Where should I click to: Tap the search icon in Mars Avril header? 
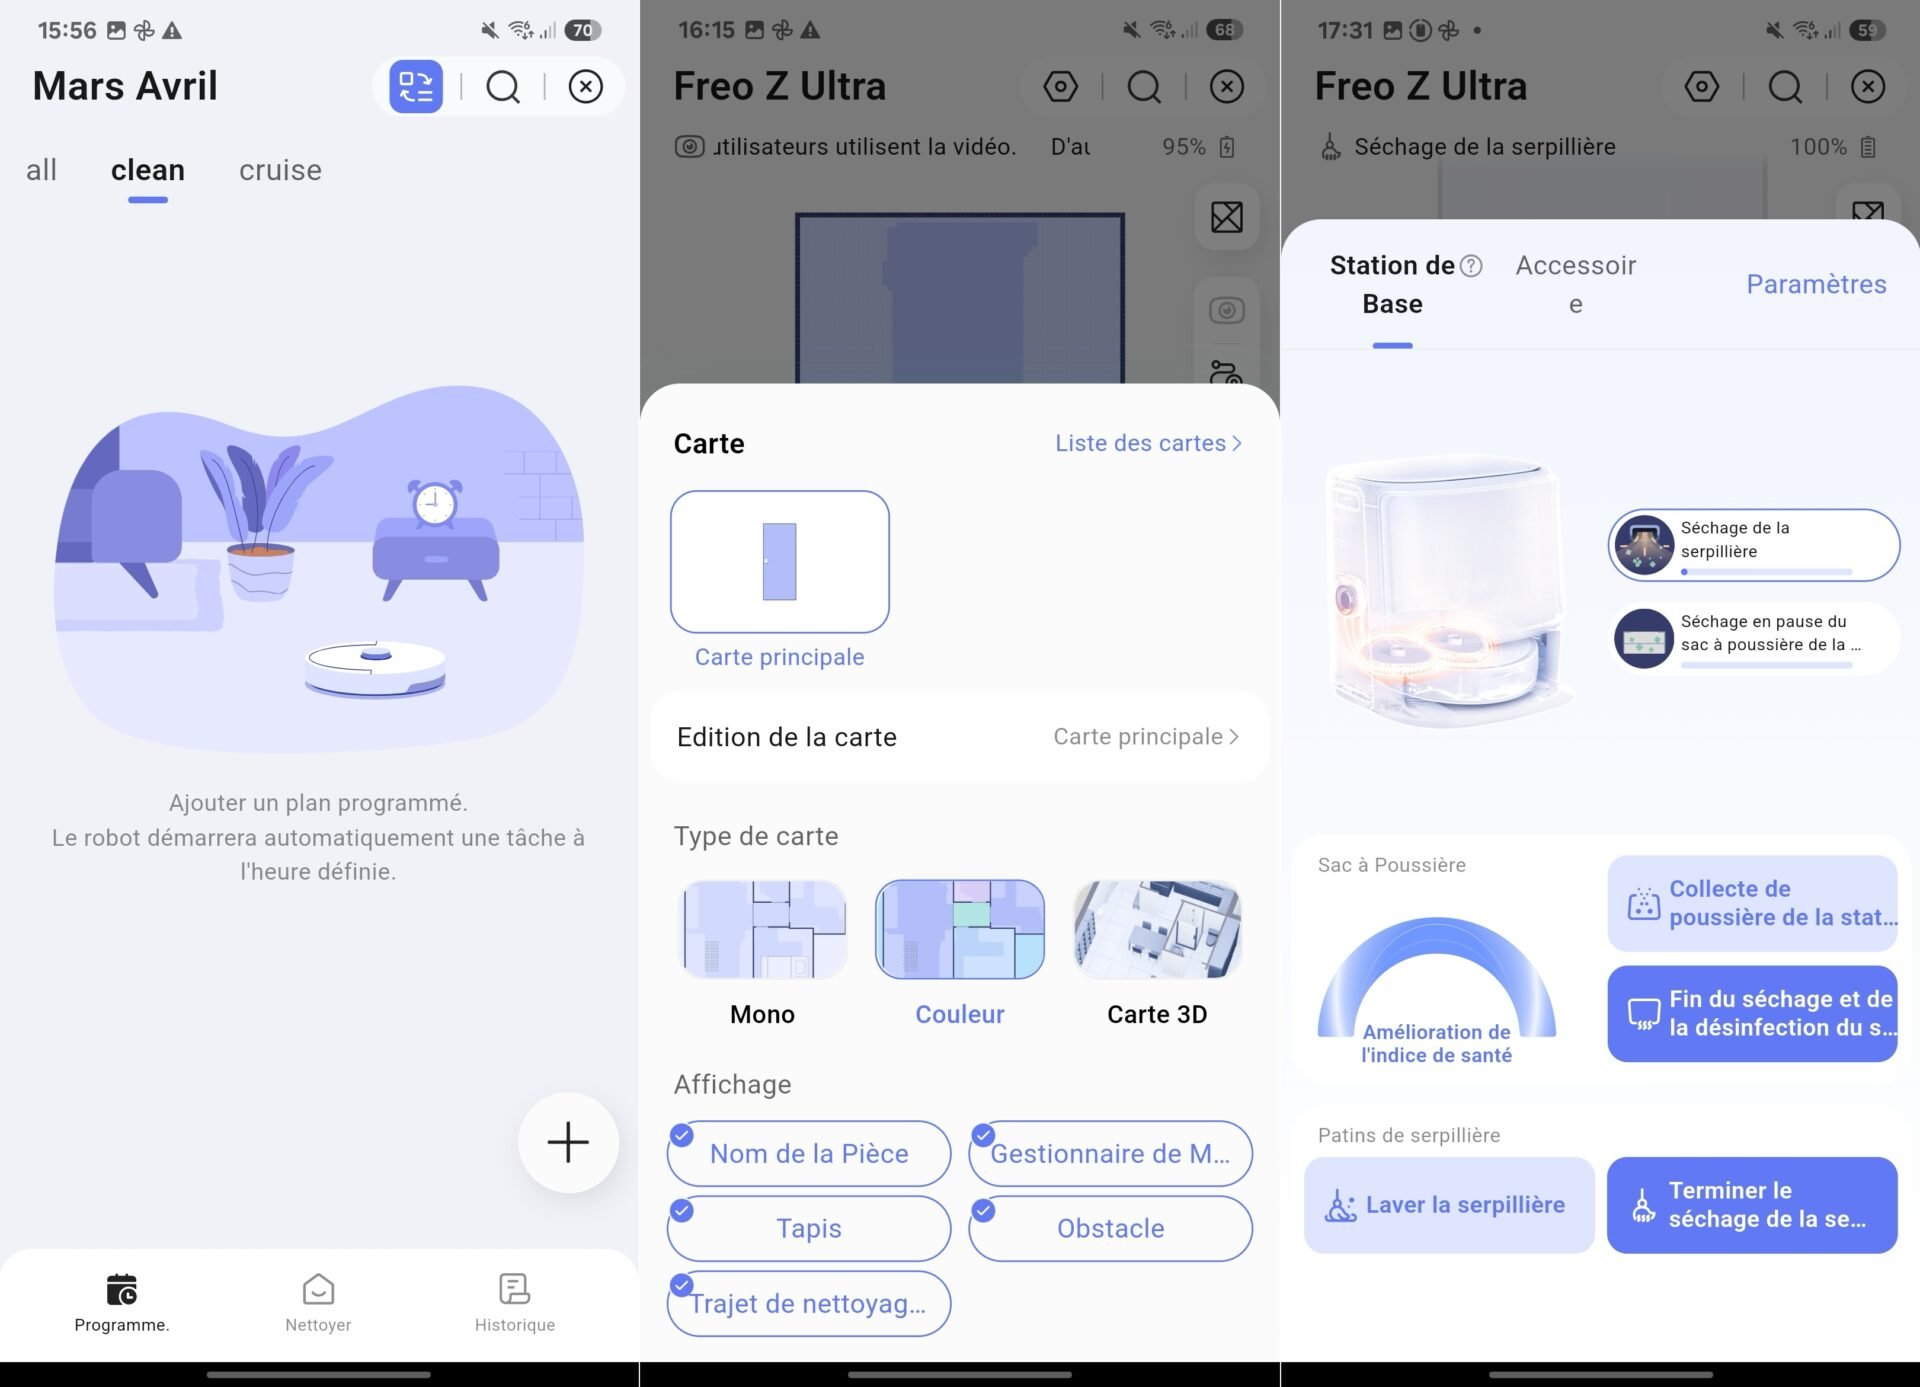click(503, 86)
